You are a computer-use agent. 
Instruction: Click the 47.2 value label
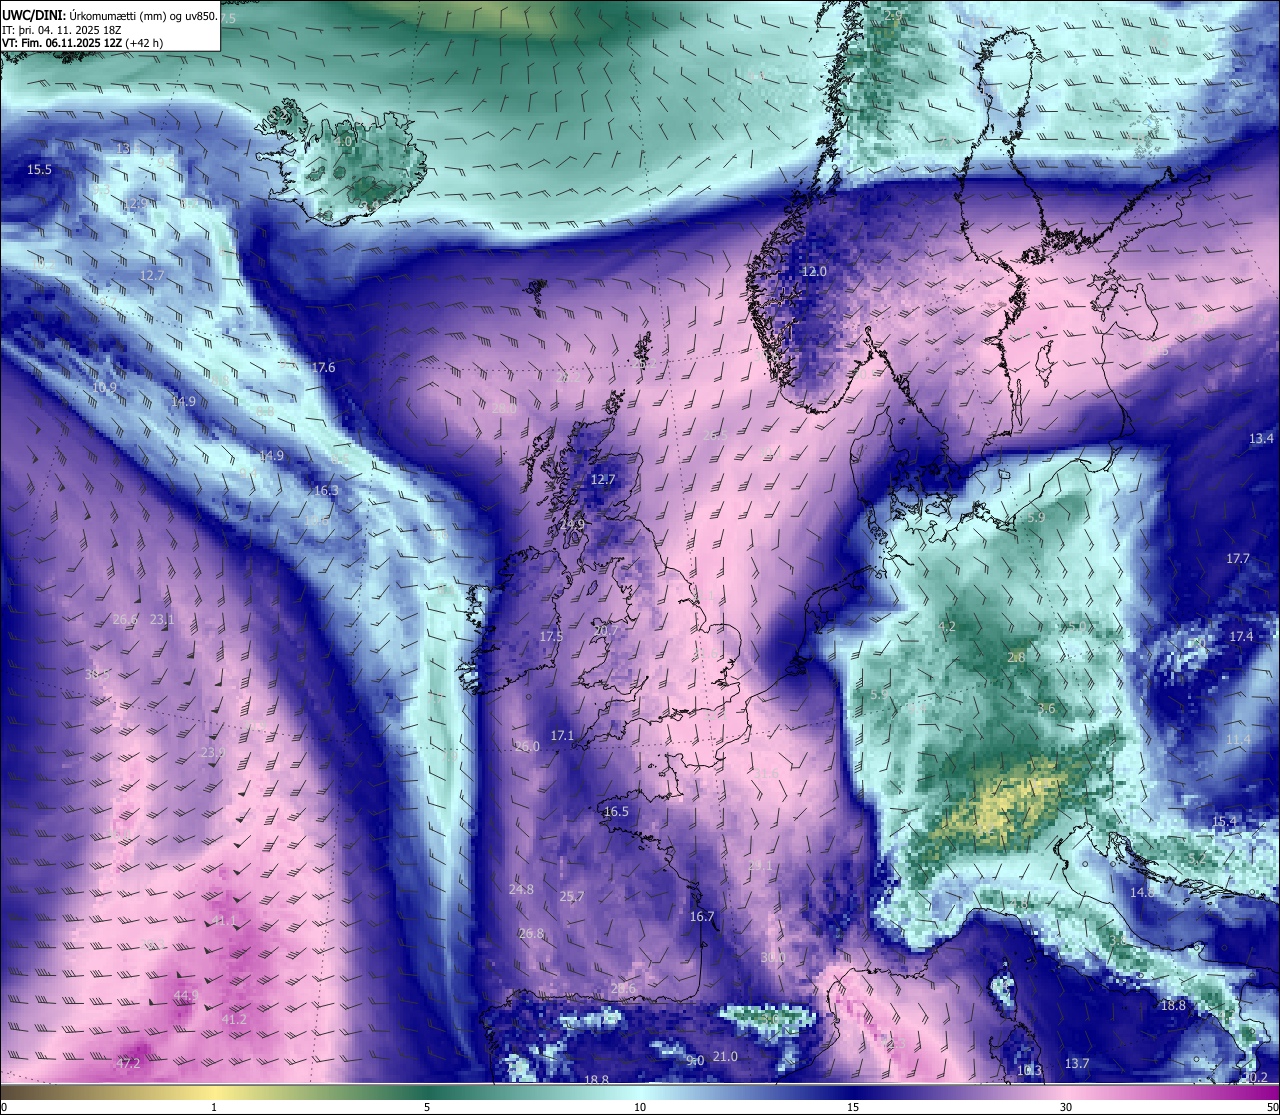click(x=128, y=1064)
